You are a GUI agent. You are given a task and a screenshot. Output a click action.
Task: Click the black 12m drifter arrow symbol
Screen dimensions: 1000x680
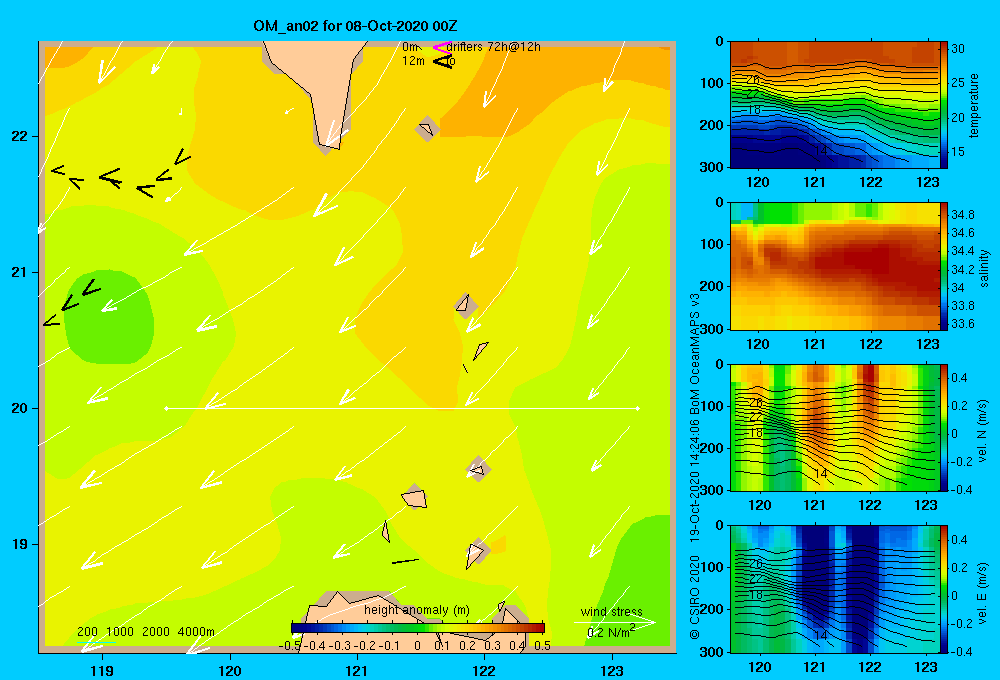[443, 61]
